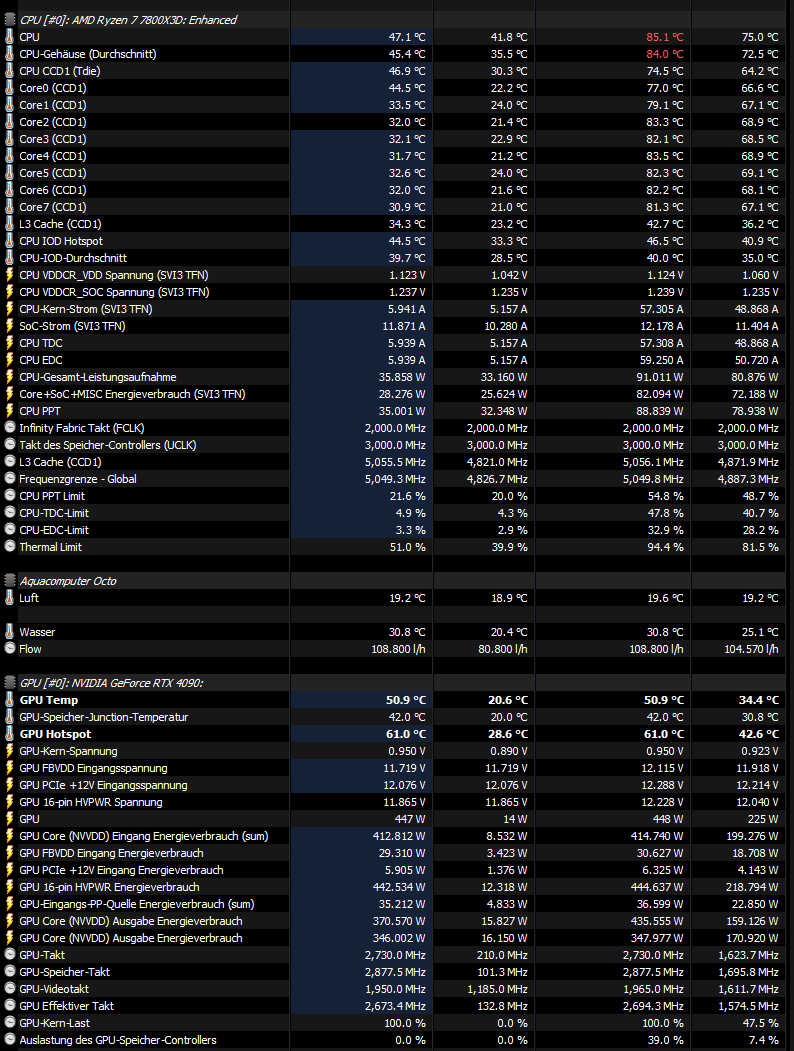Screen dimensions: 794x1051
Task: Click the round icon beside Flow
Action: pyautogui.click(x=9, y=649)
